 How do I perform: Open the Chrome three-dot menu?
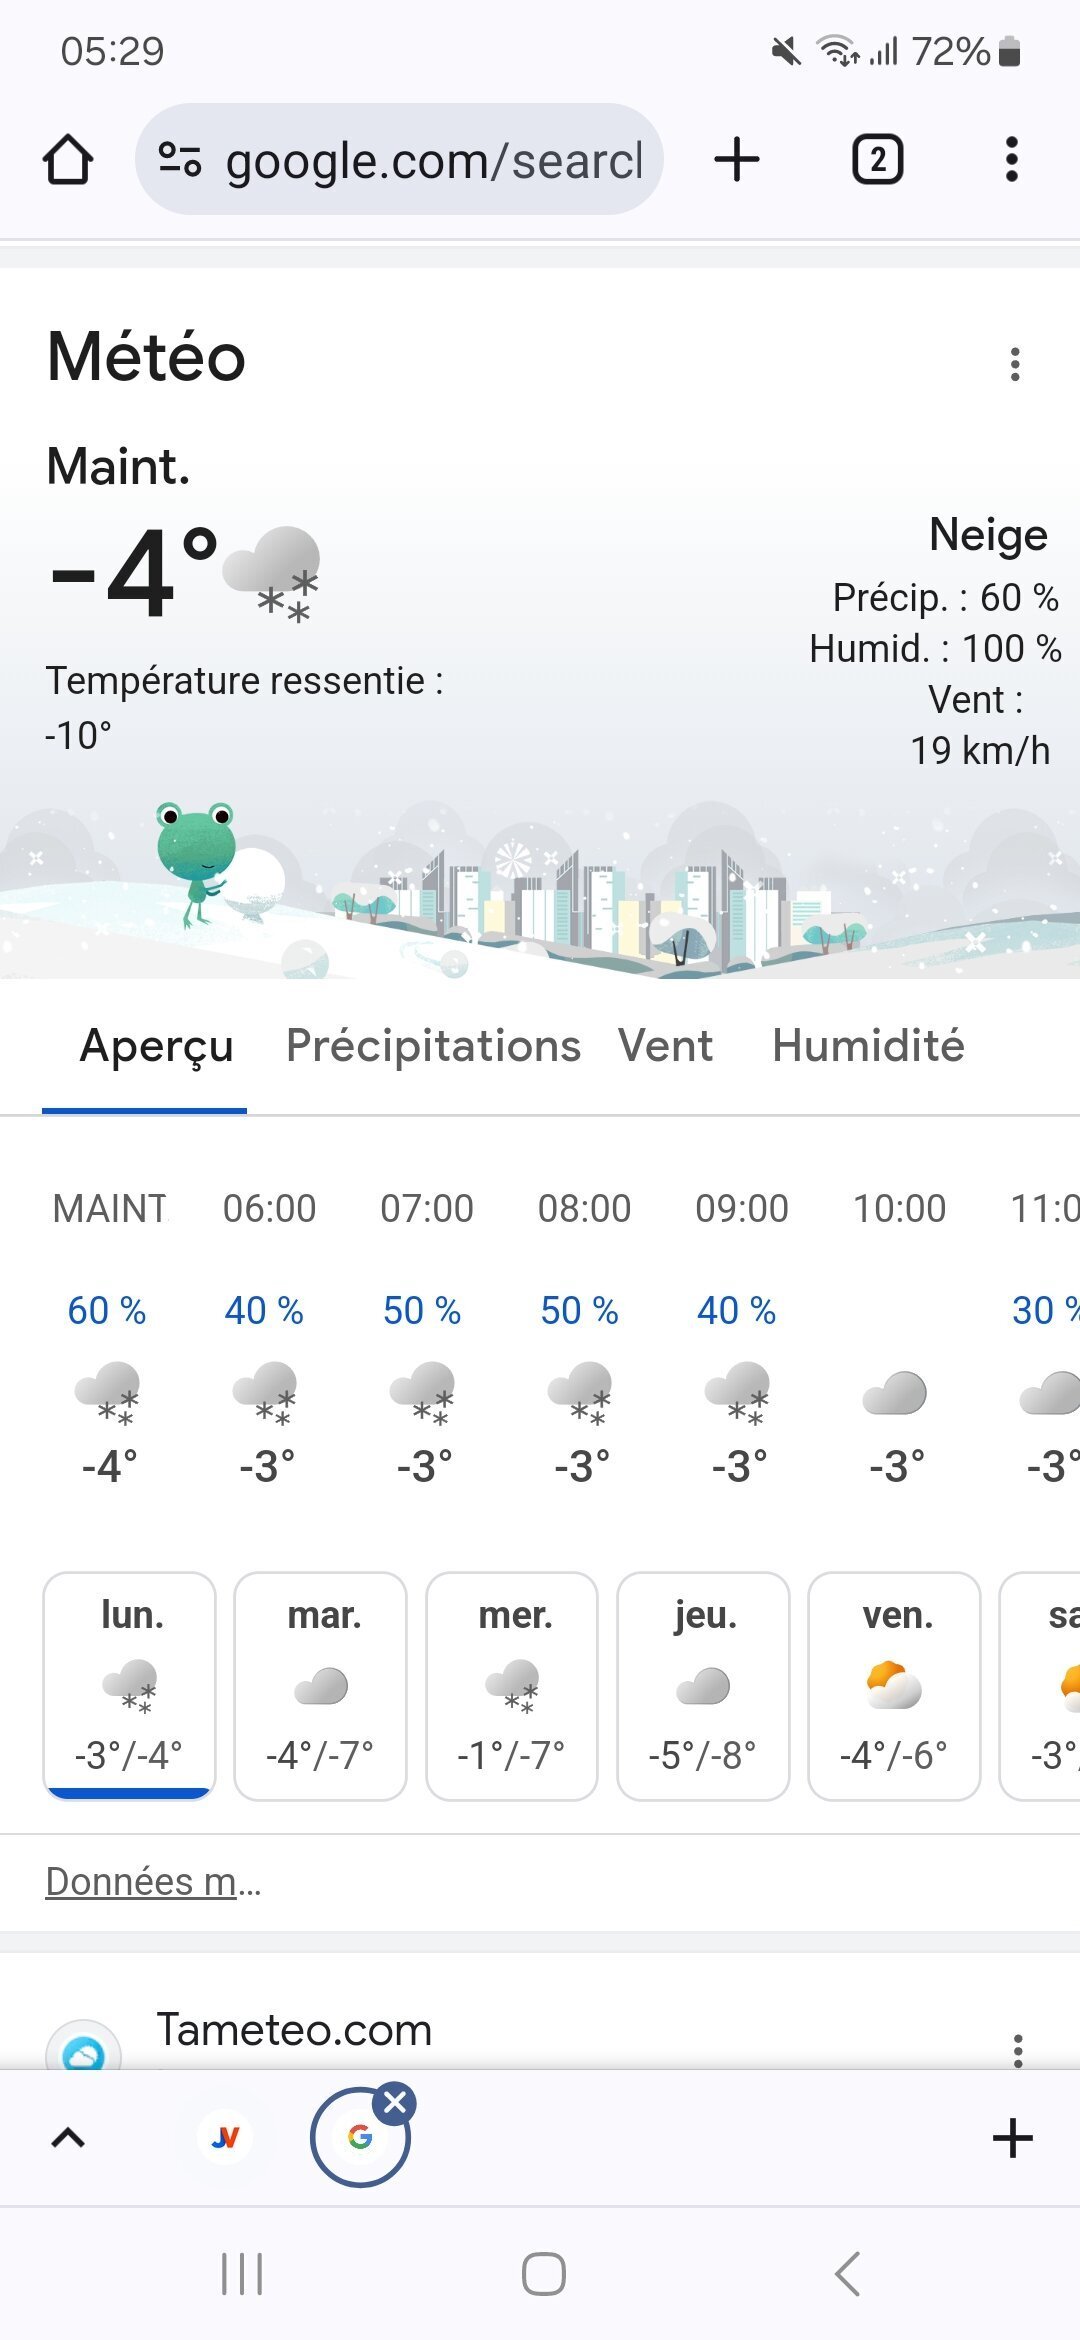[1012, 160]
